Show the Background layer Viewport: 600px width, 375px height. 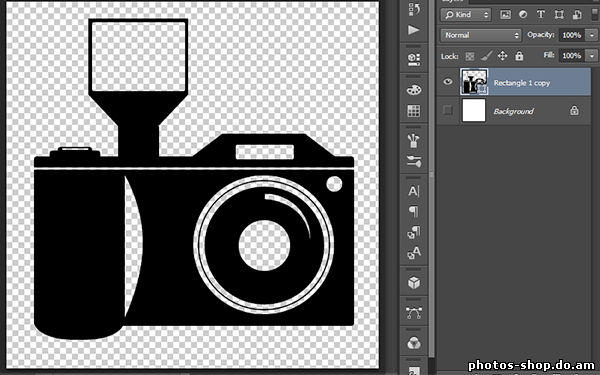pyautogui.click(x=448, y=111)
